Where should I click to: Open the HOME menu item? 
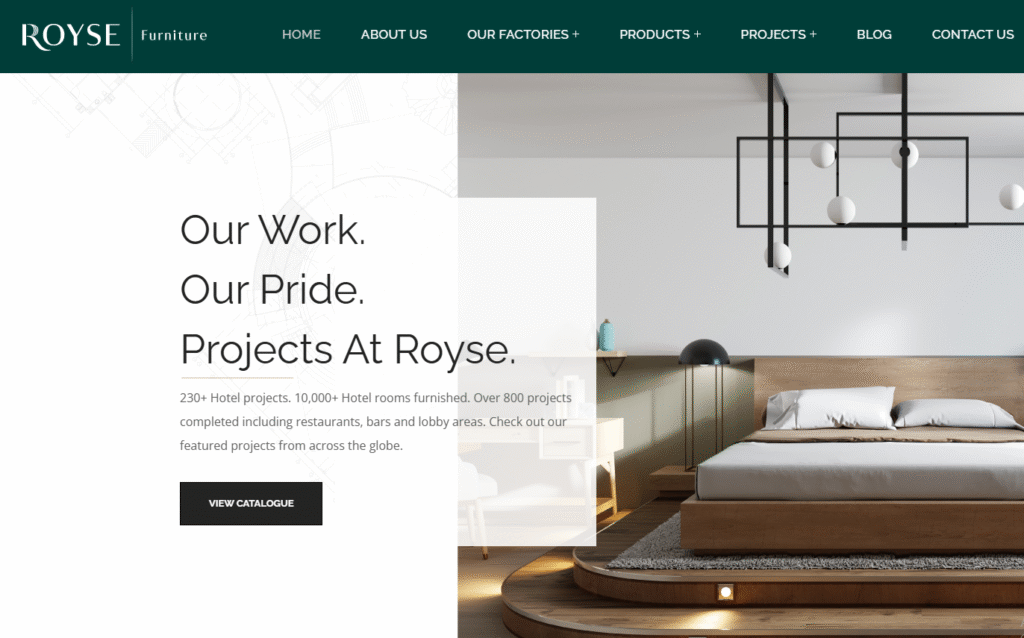[301, 35]
